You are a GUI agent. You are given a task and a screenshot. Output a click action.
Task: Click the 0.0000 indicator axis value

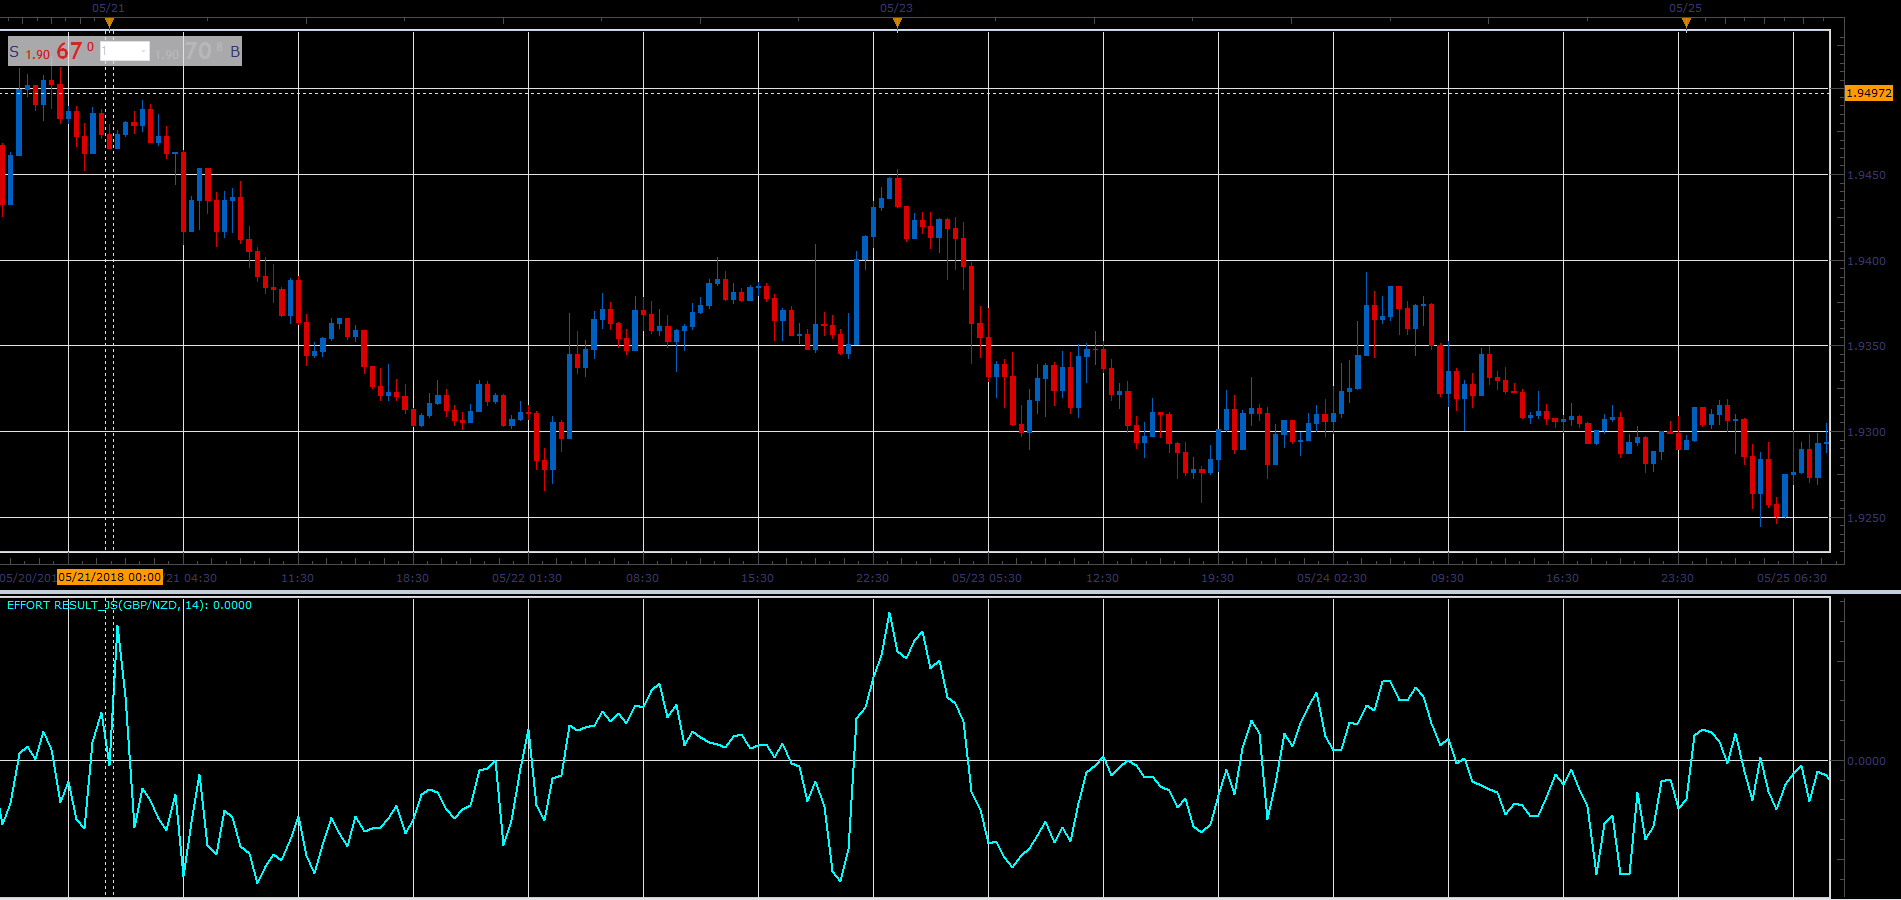click(1866, 761)
